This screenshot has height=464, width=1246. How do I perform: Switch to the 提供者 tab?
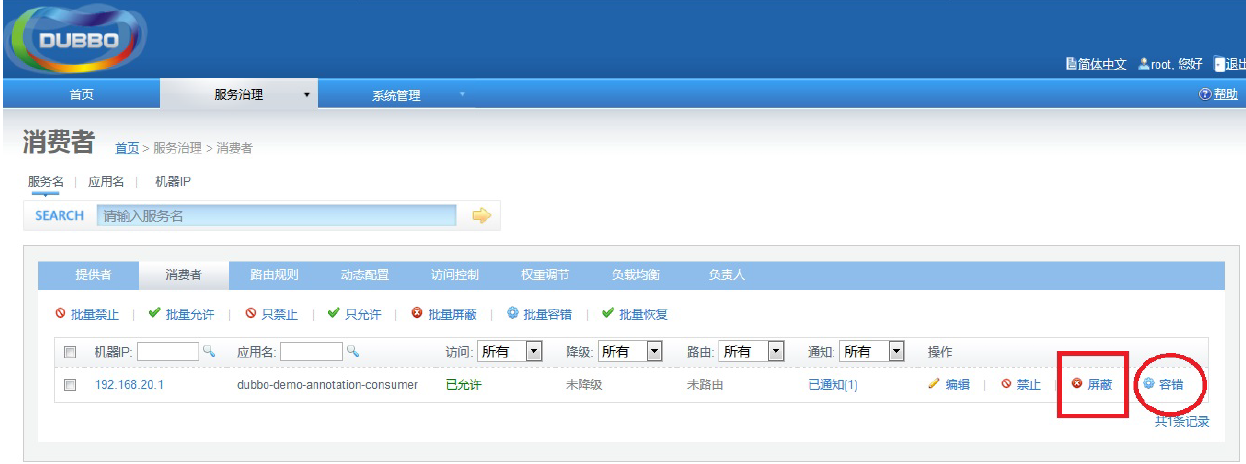(x=93, y=275)
